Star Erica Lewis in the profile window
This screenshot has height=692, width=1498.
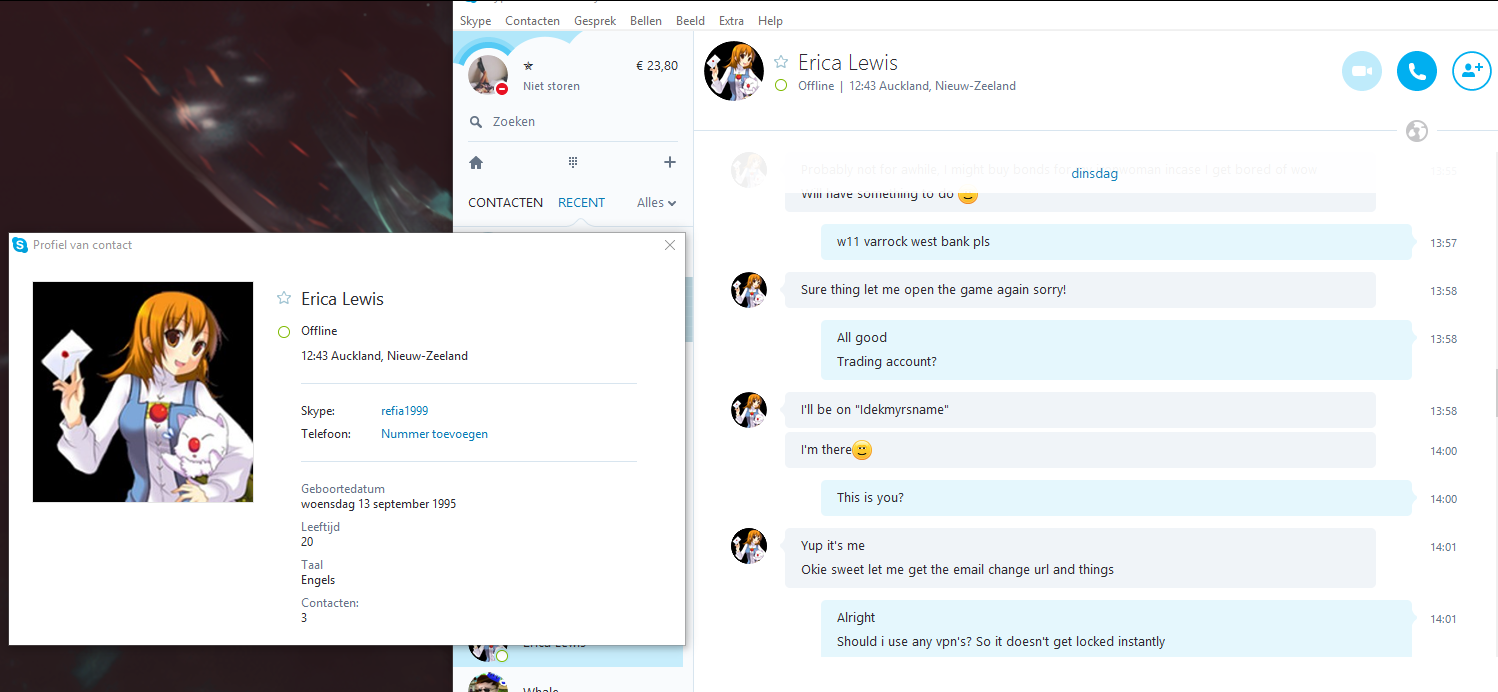284,298
